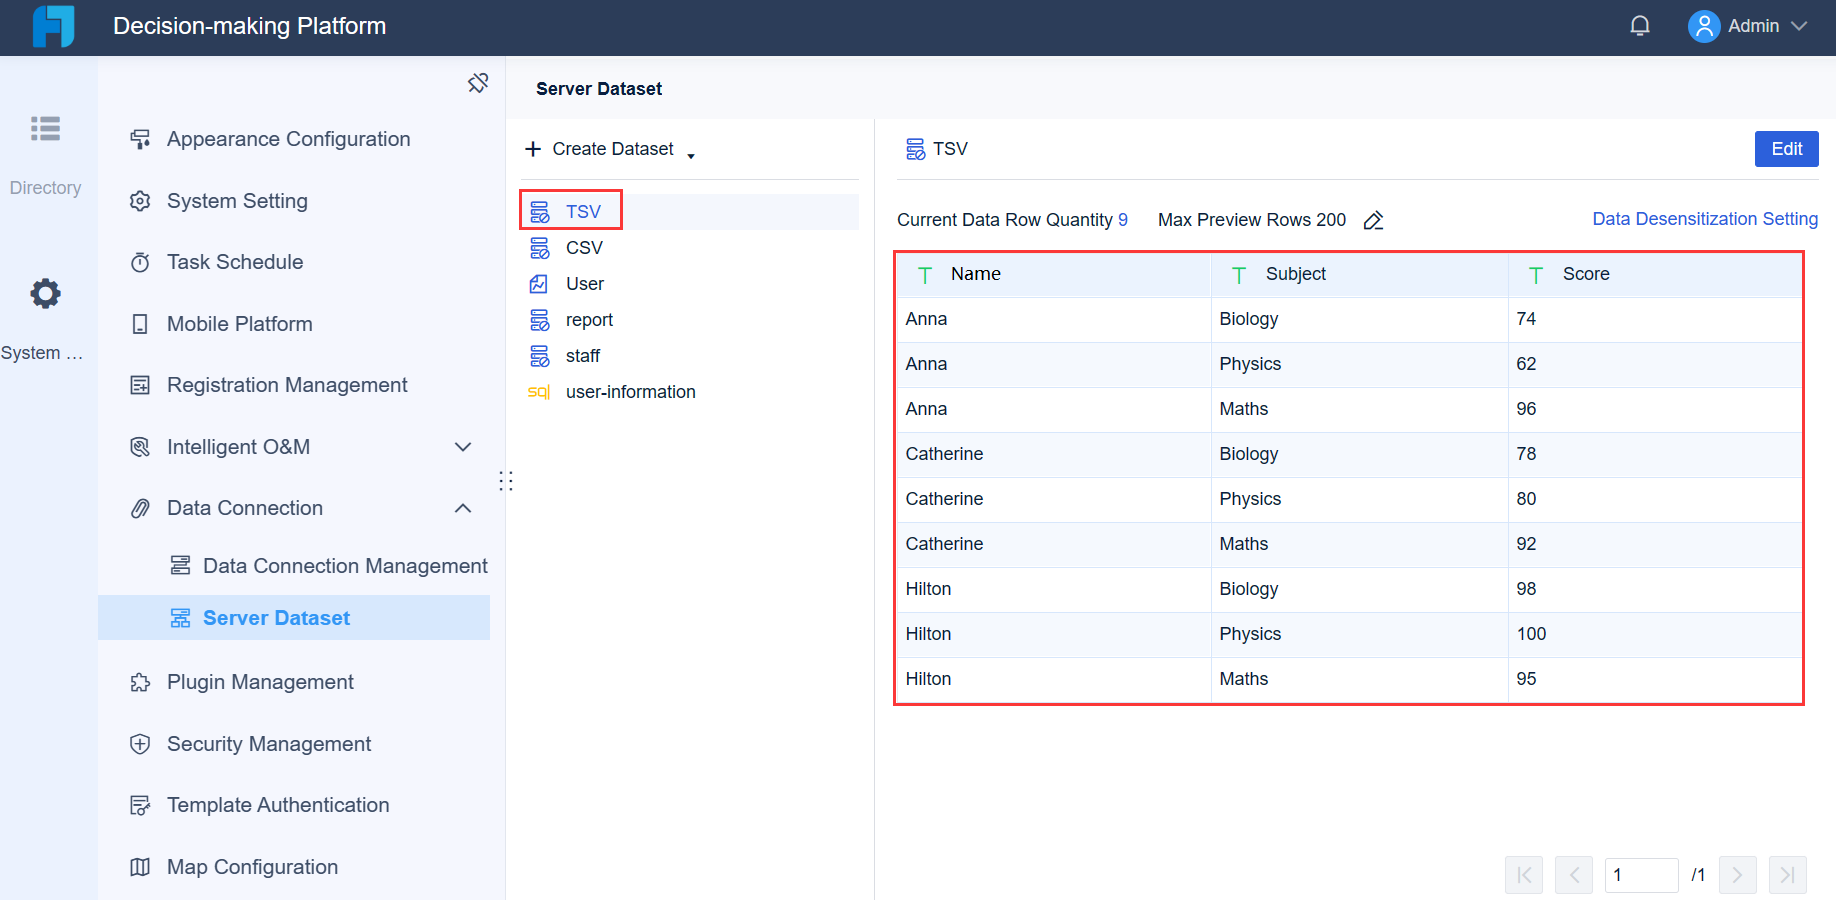
Task: Expand the Create Dataset dropdown
Action: pos(691,153)
